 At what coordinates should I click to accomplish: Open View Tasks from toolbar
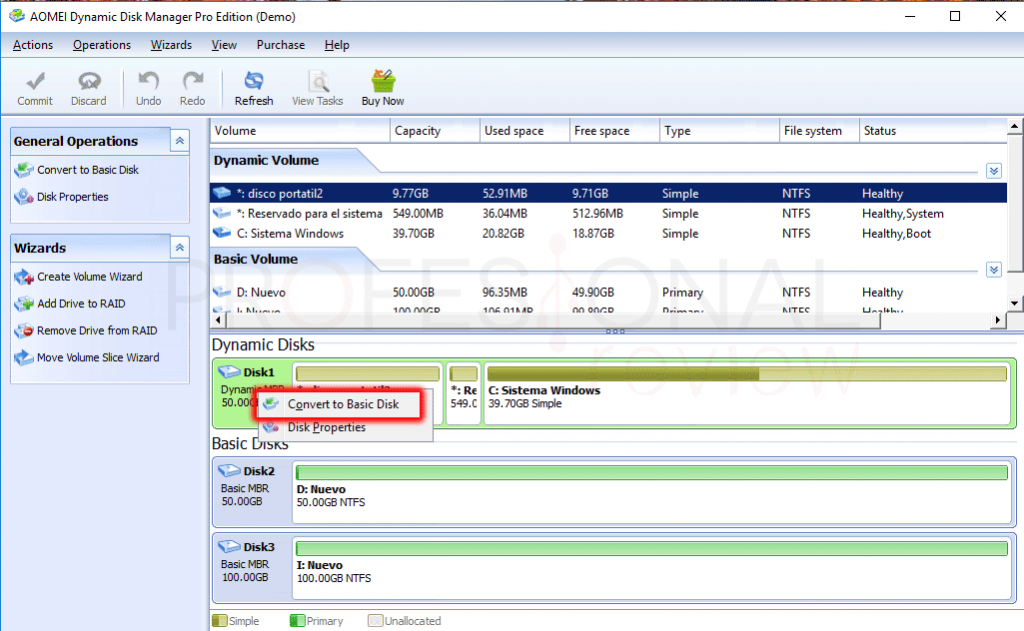pos(317,88)
